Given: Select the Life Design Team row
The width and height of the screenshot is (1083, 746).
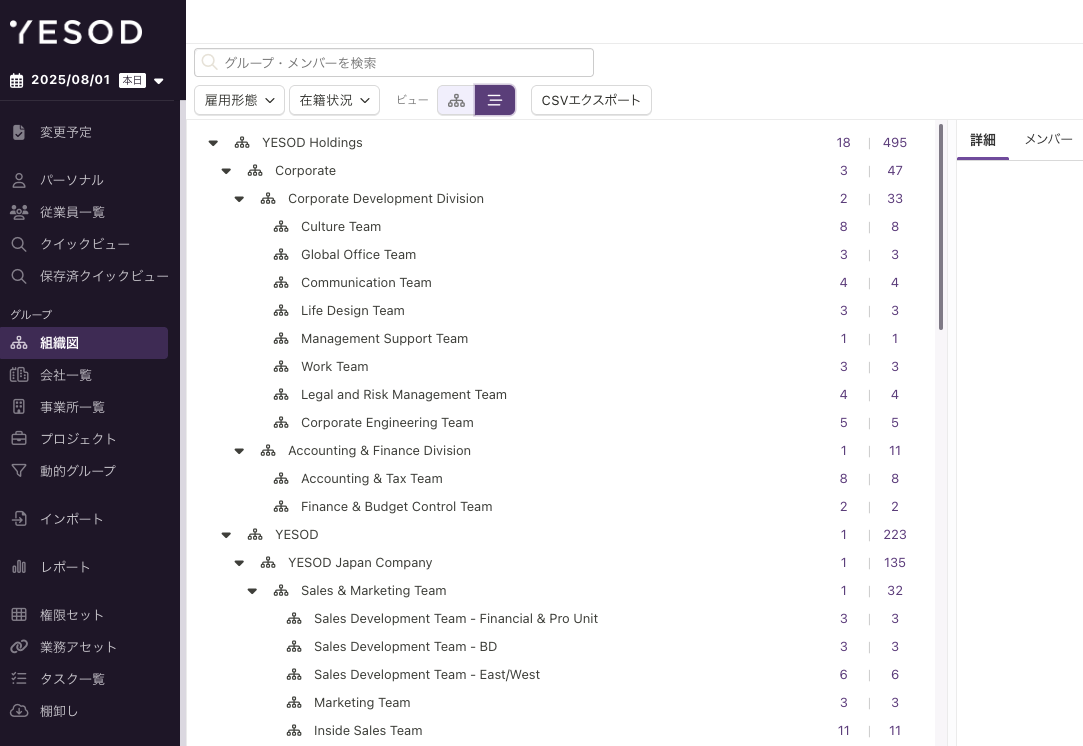Looking at the screenshot, I should pyautogui.click(x=561, y=311).
